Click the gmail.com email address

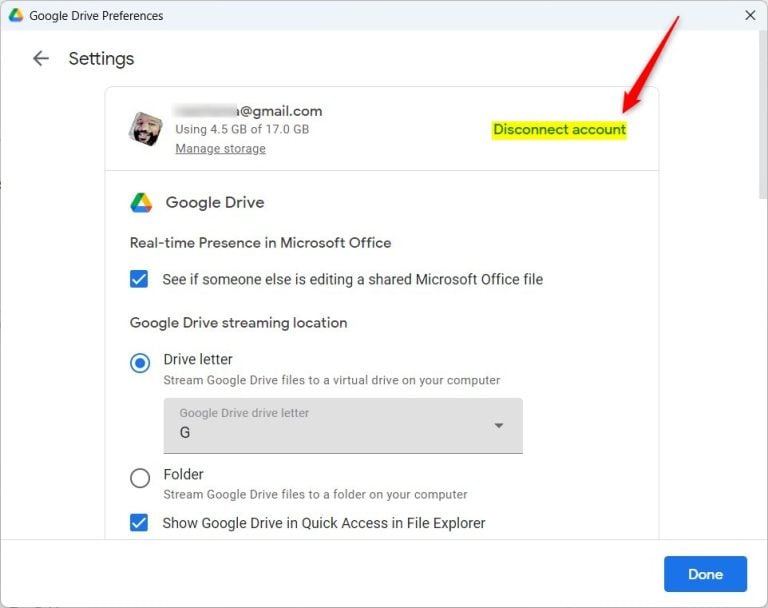[x=248, y=111]
